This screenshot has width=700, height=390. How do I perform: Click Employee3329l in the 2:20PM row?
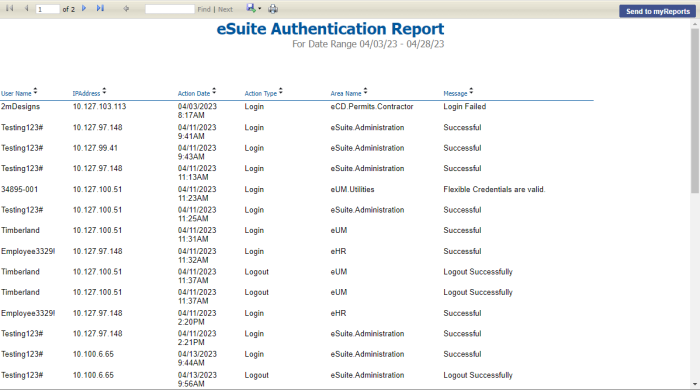28,313
